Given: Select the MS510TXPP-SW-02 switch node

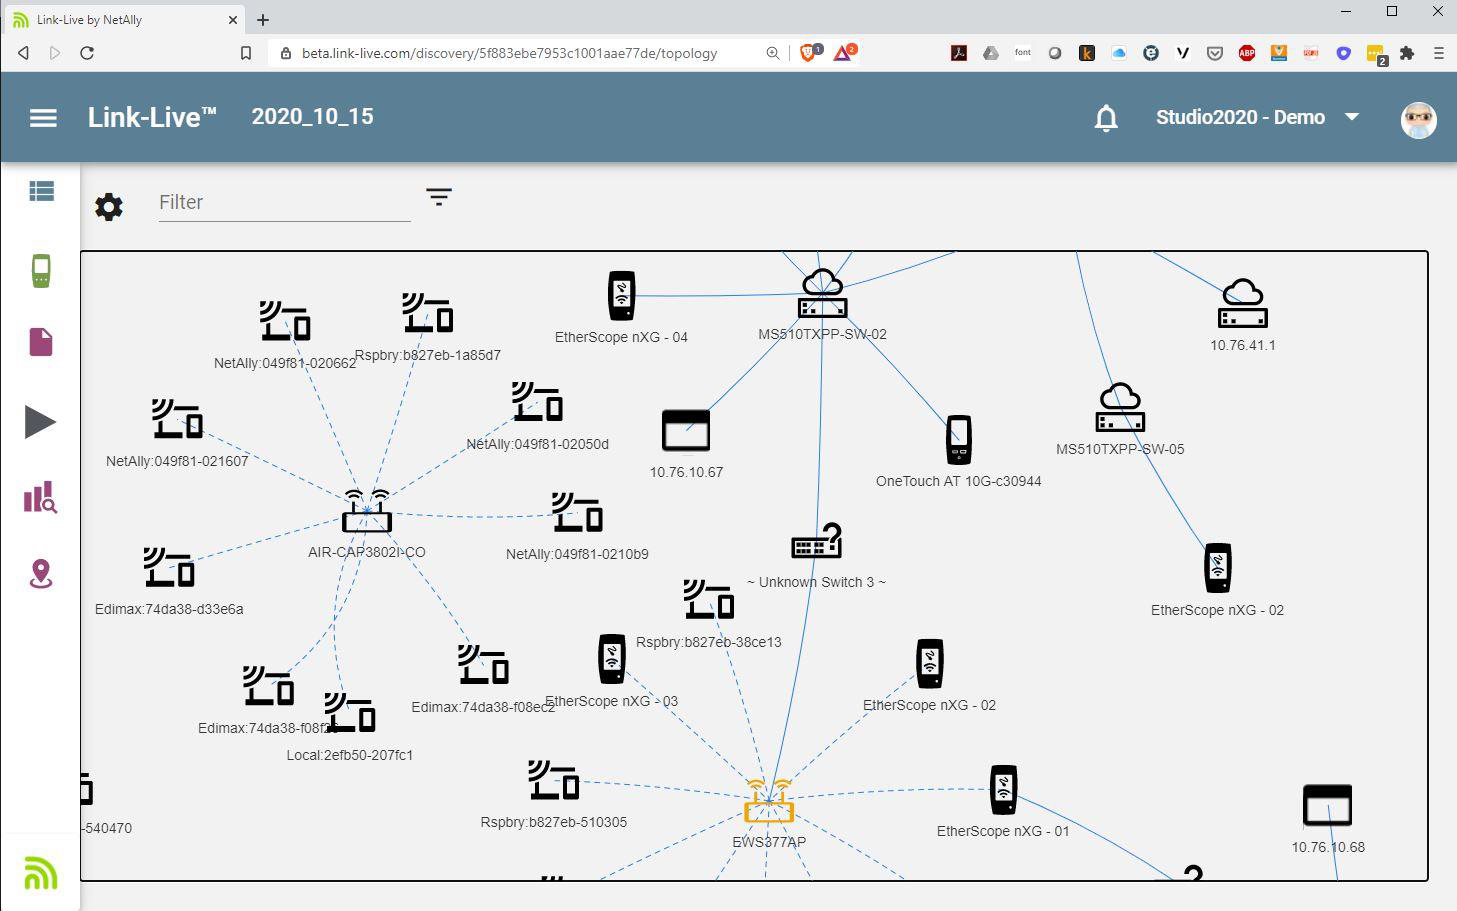Looking at the screenshot, I should click(x=823, y=294).
